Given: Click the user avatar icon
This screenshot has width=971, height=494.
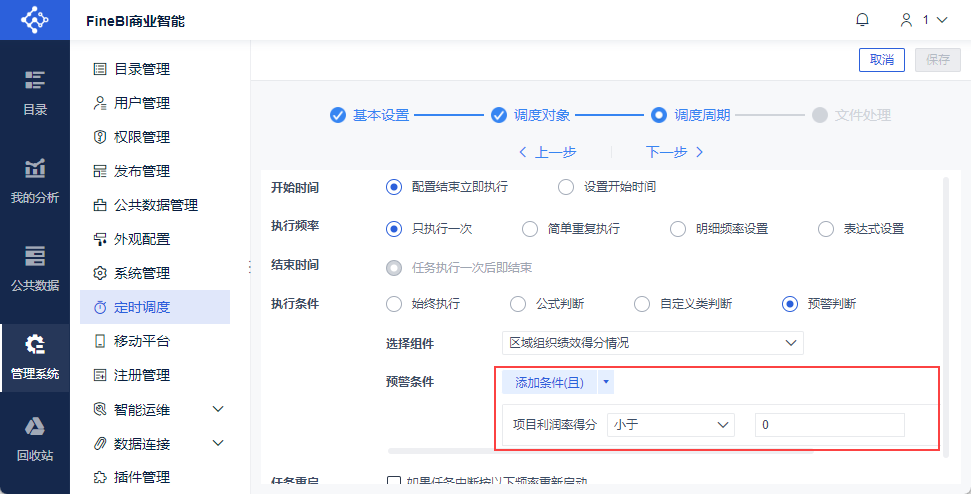Looking at the screenshot, I should (907, 20).
